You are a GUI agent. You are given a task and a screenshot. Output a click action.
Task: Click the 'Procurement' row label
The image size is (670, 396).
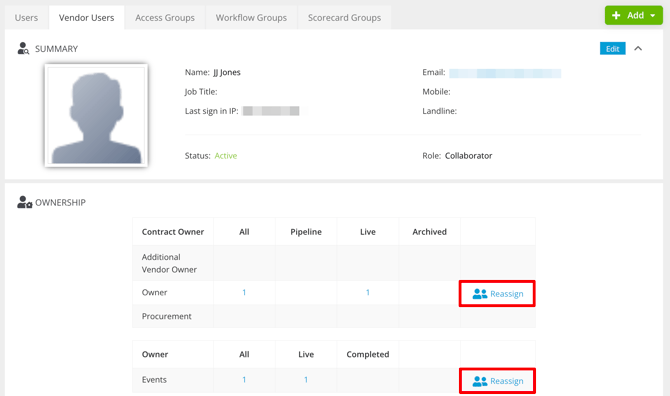click(x=167, y=317)
